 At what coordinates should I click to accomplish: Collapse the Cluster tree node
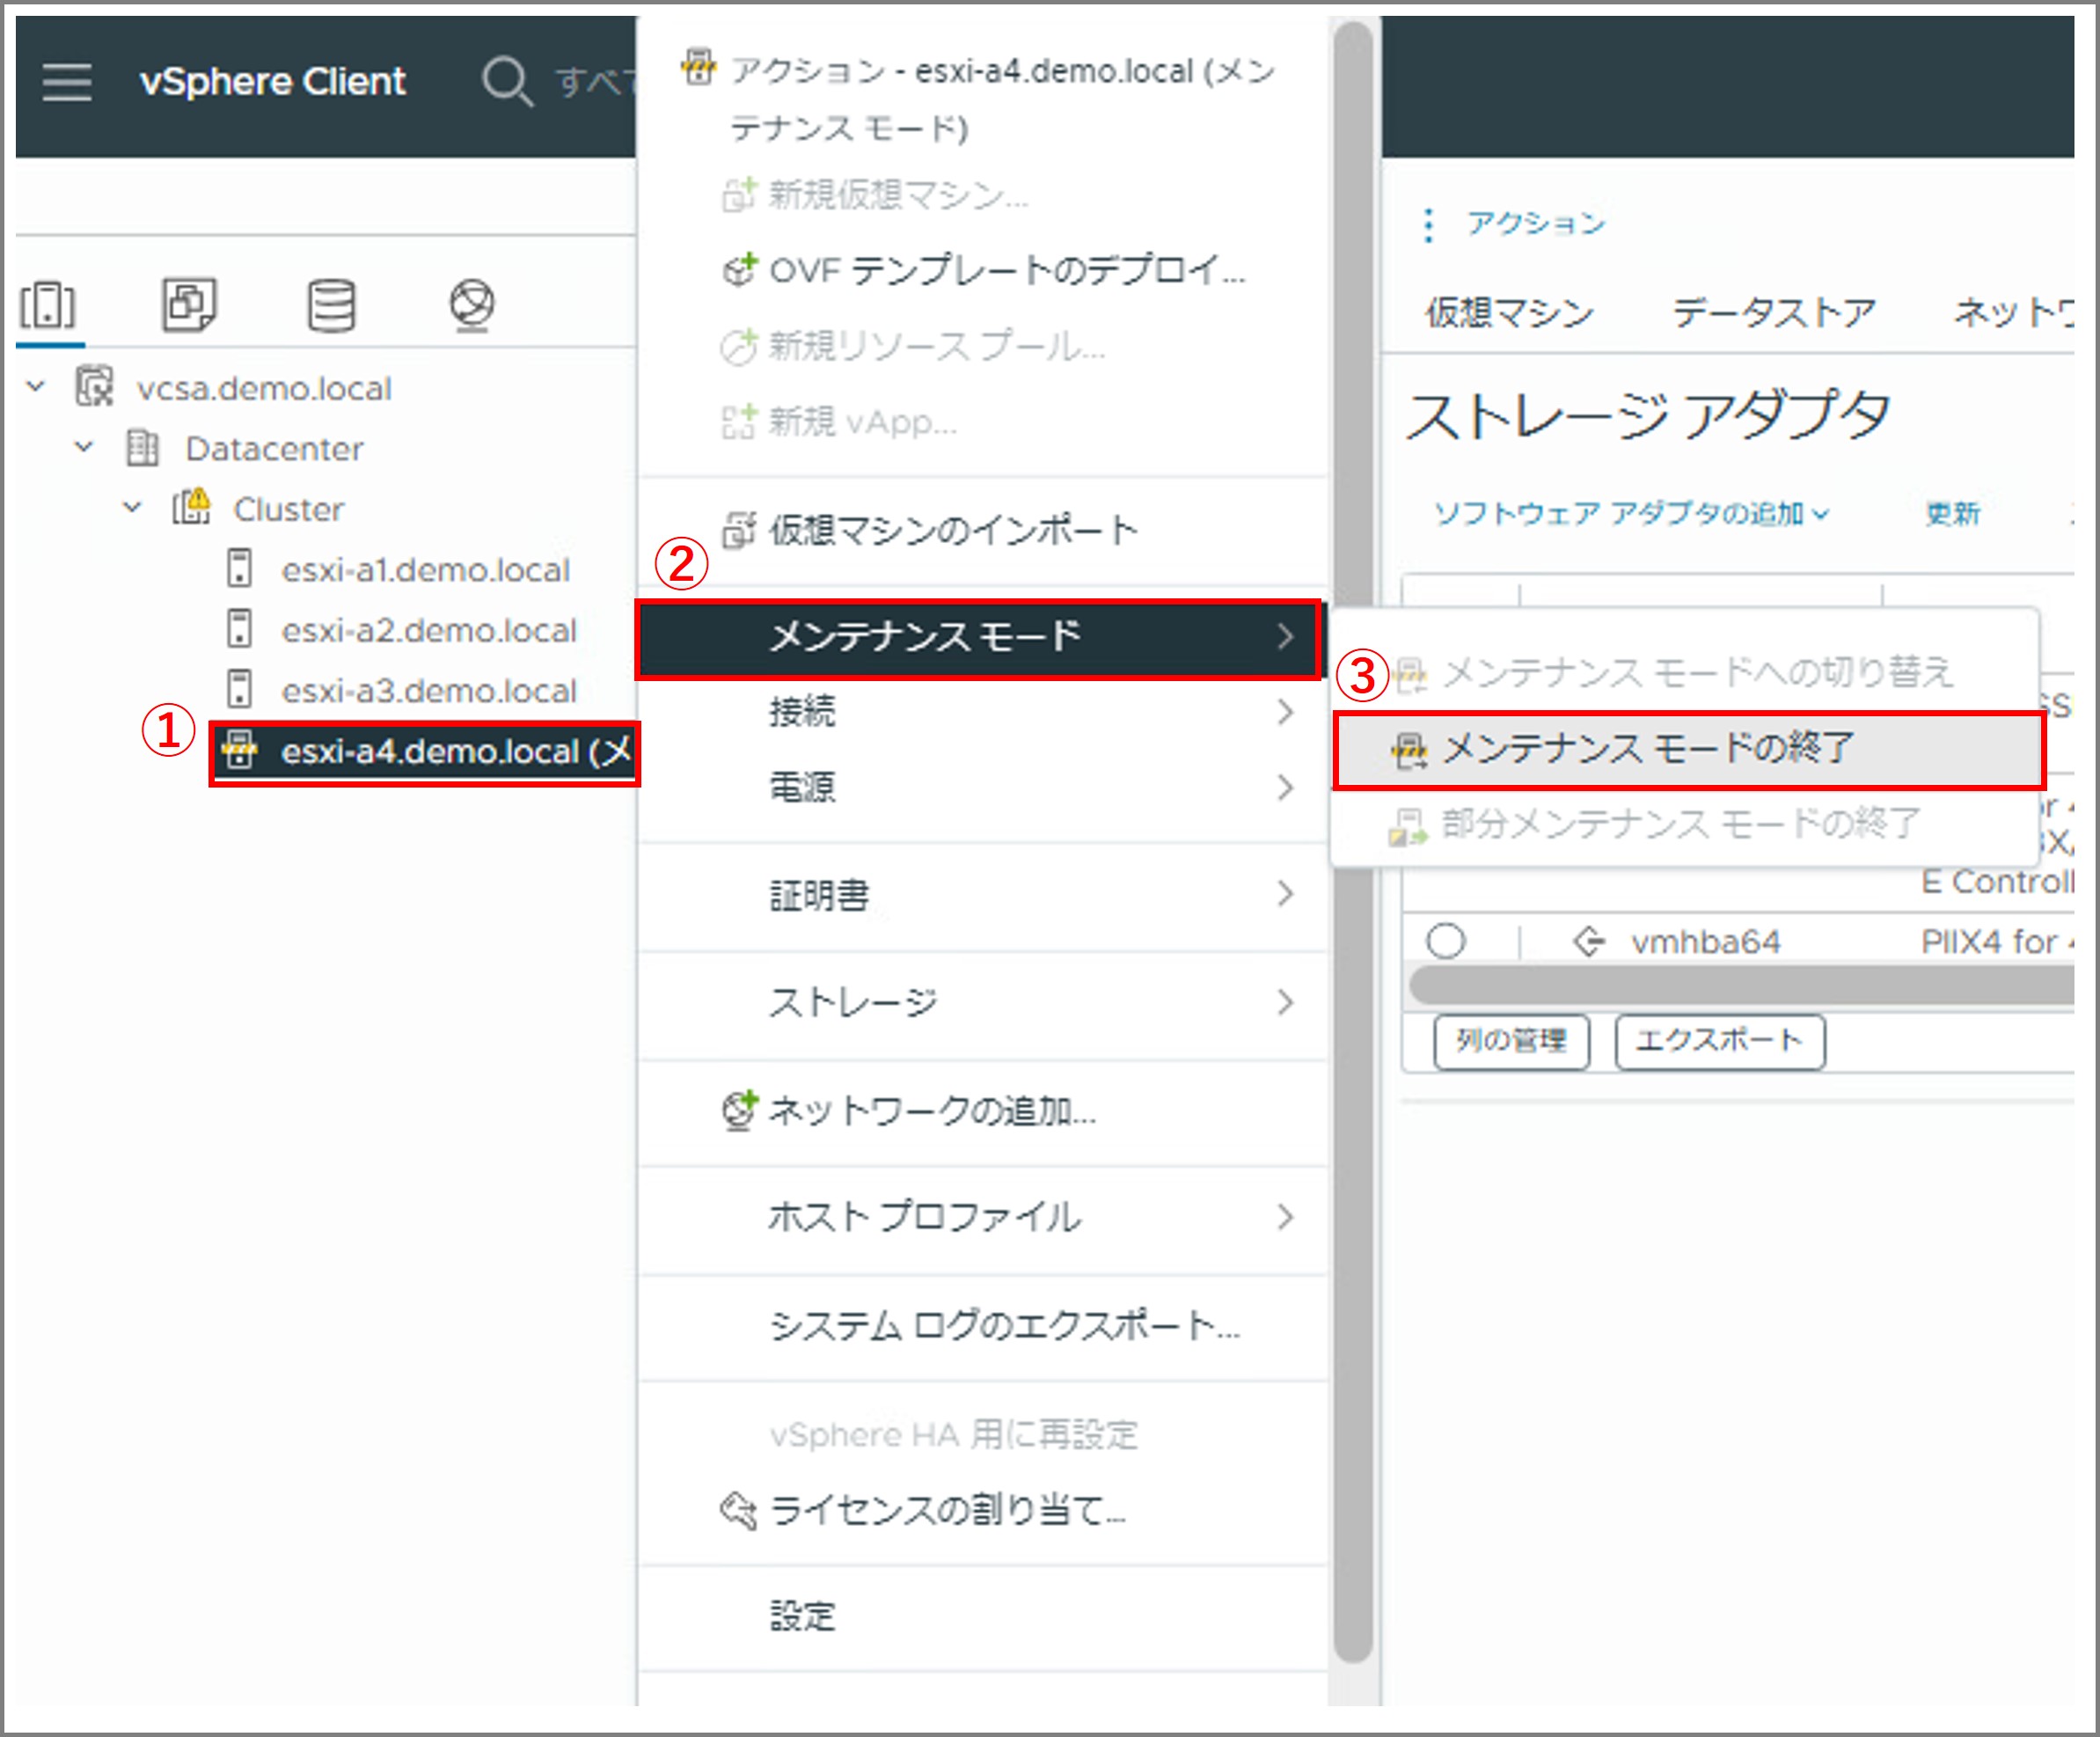(x=132, y=507)
